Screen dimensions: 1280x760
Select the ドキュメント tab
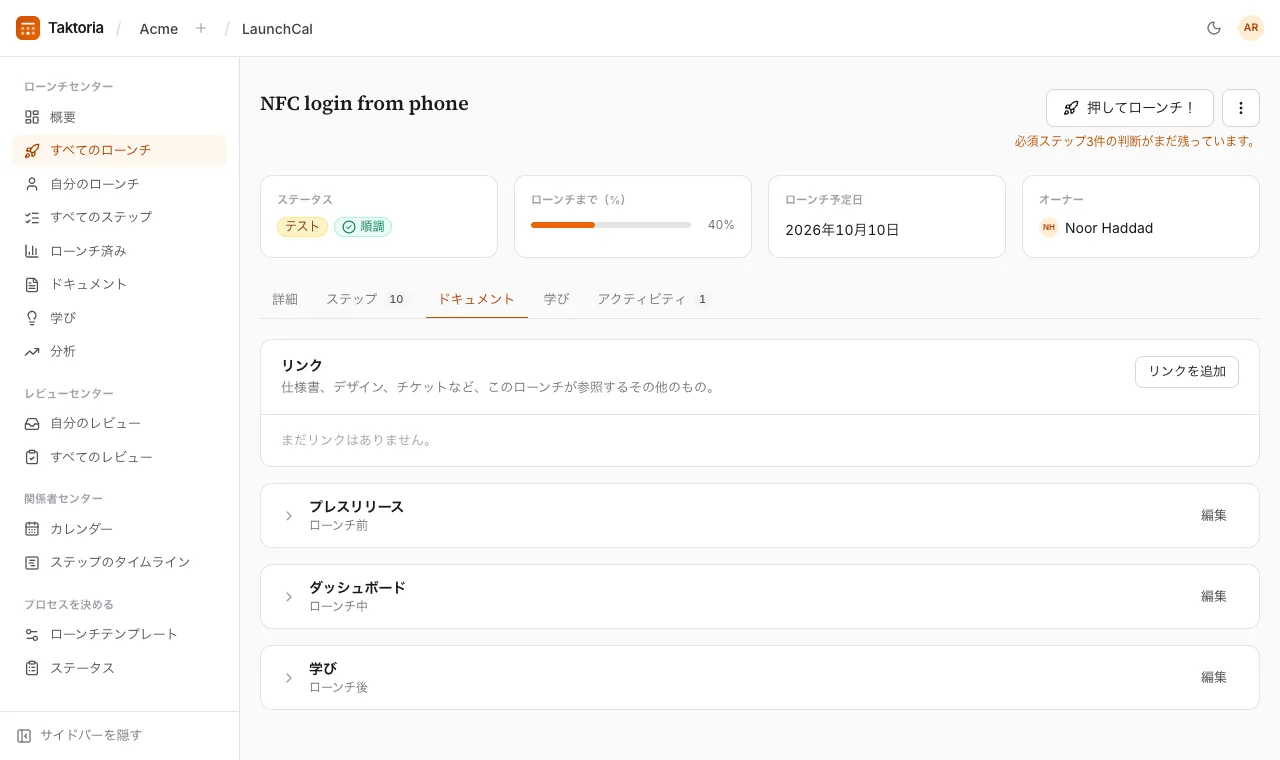click(x=477, y=299)
